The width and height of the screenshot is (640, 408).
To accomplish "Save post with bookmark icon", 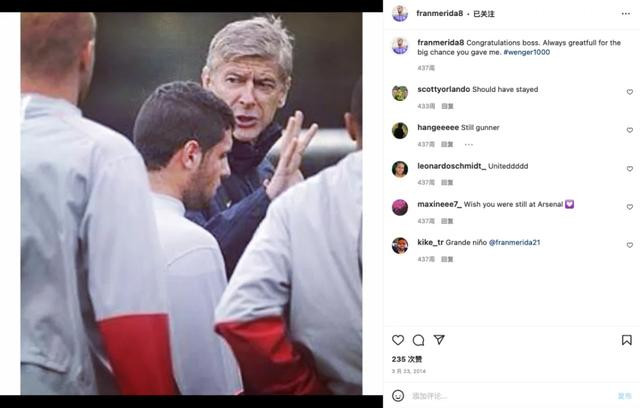I will (x=627, y=340).
